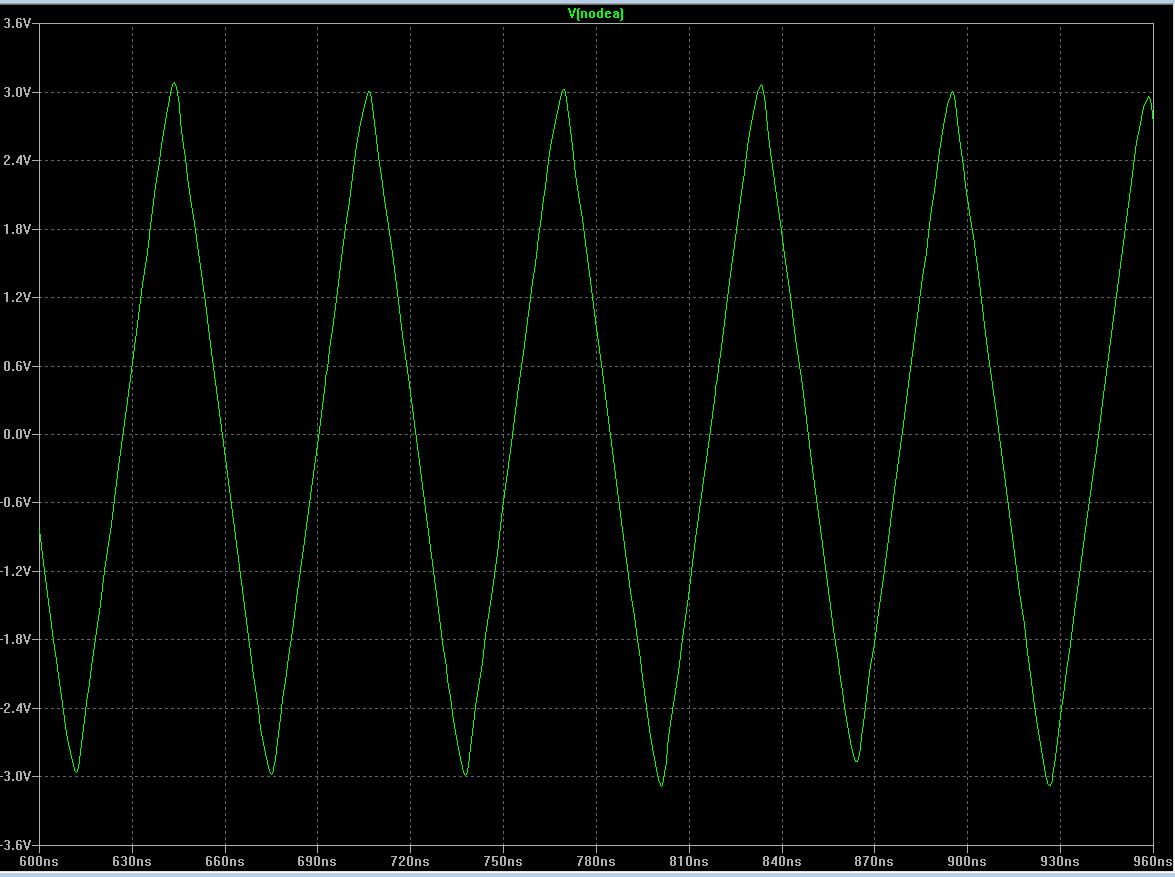Click the 780ns time axis label

point(596,861)
